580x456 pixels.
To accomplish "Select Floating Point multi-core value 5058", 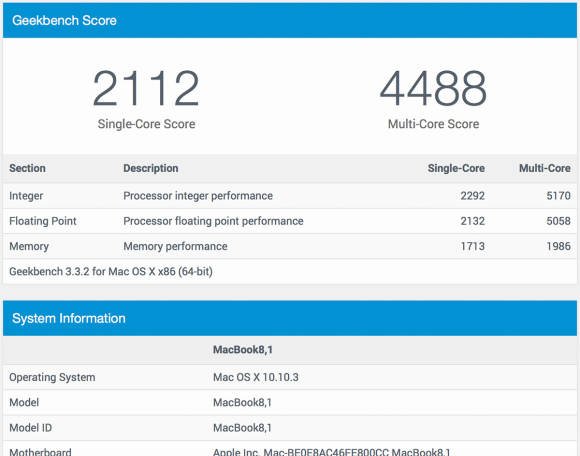I will point(559,221).
